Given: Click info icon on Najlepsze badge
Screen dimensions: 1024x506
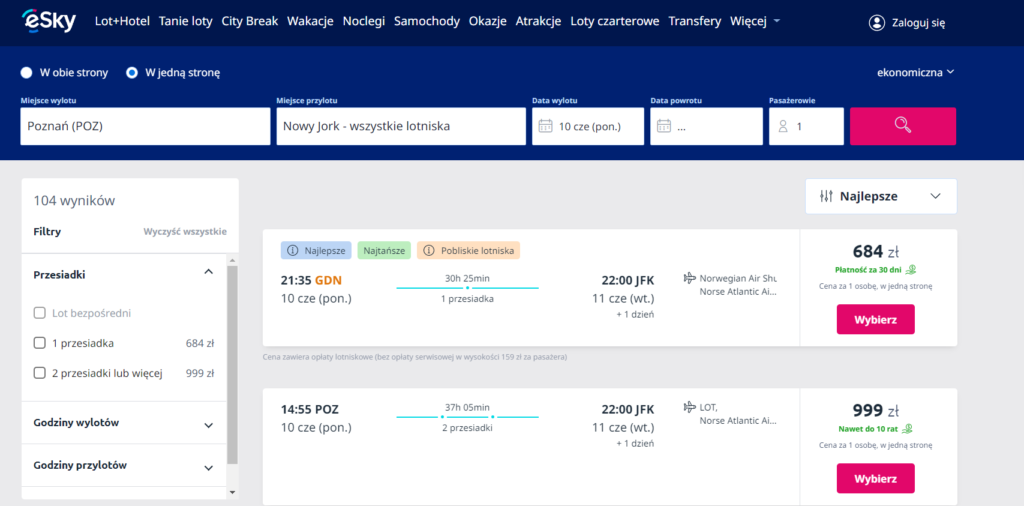Looking at the screenshot, I should coord(293,250).
